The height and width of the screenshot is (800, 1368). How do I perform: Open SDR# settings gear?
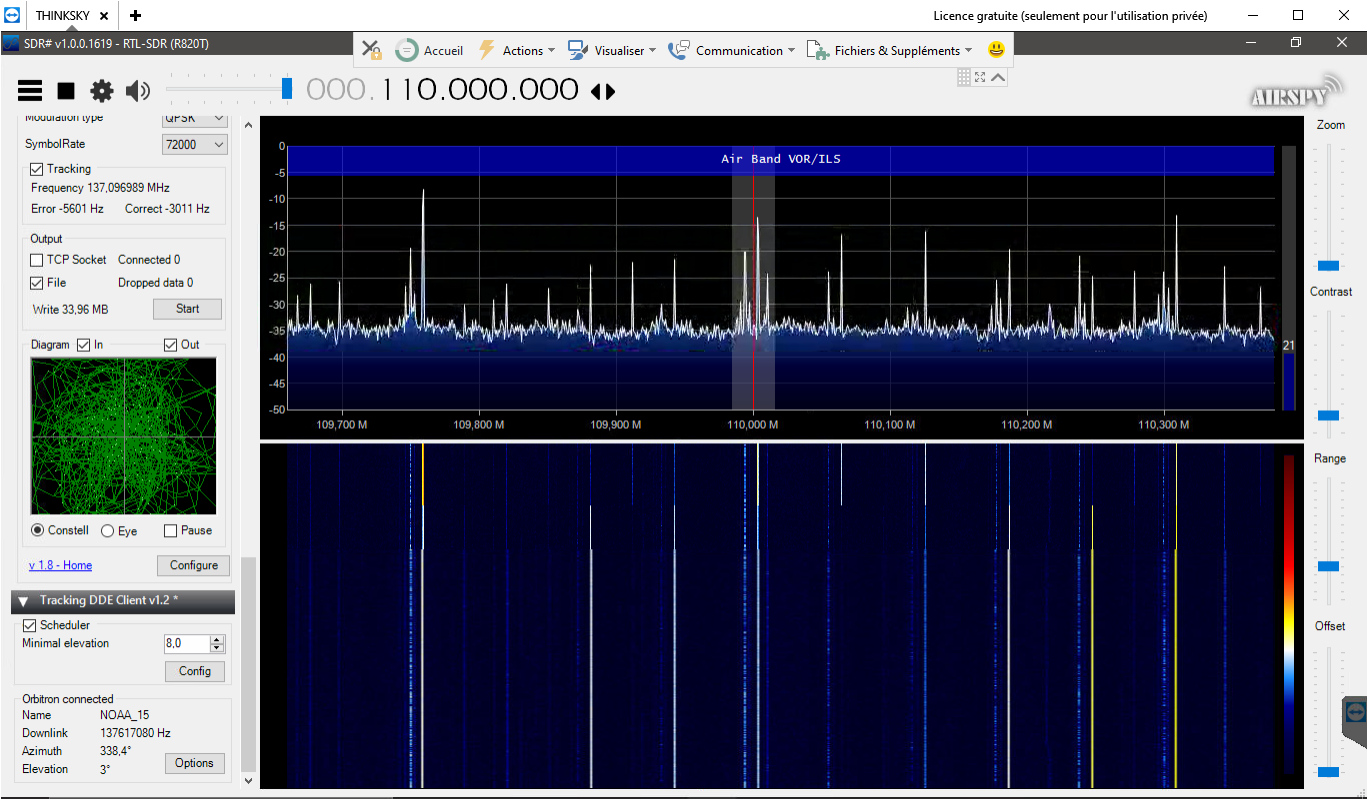point(102,91)
